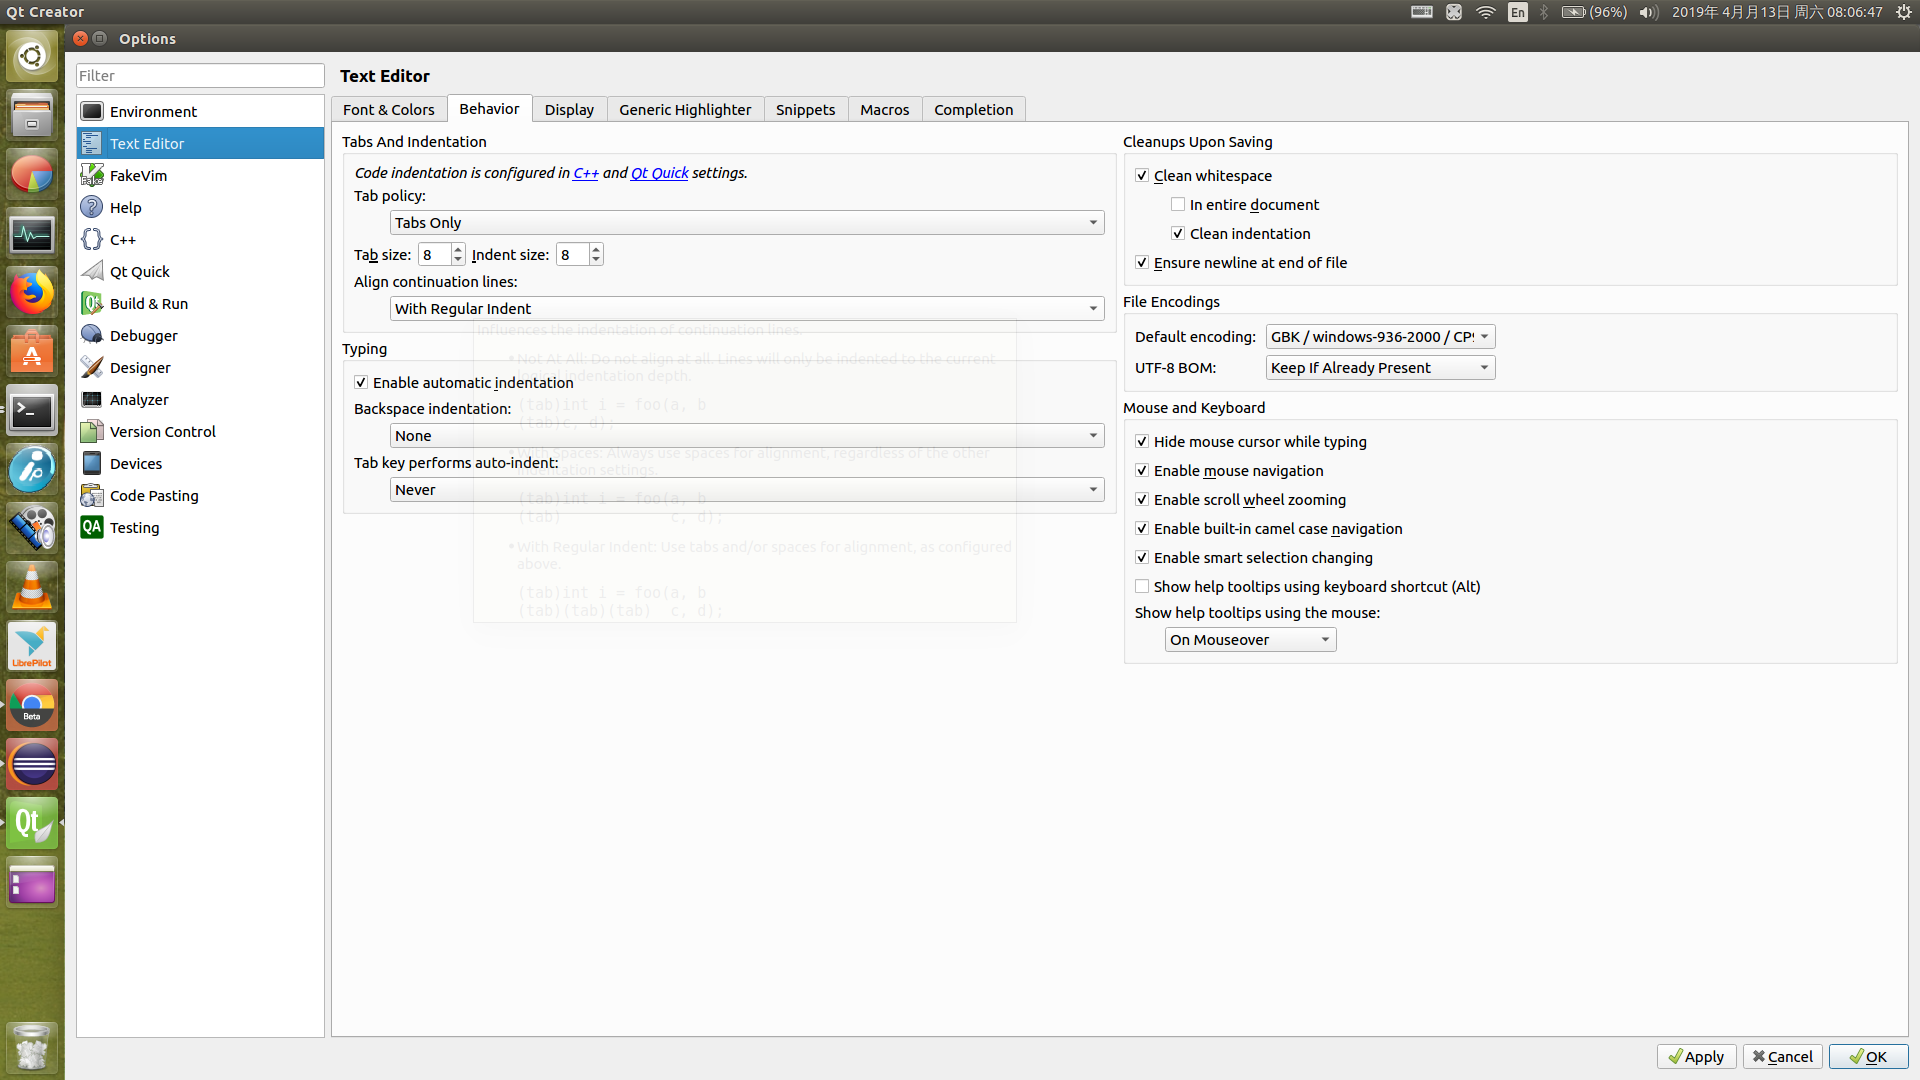Toggle Clean indentation checkbox
The width and height of the screenshot is (1920, 1080).
click(1178, 233)
